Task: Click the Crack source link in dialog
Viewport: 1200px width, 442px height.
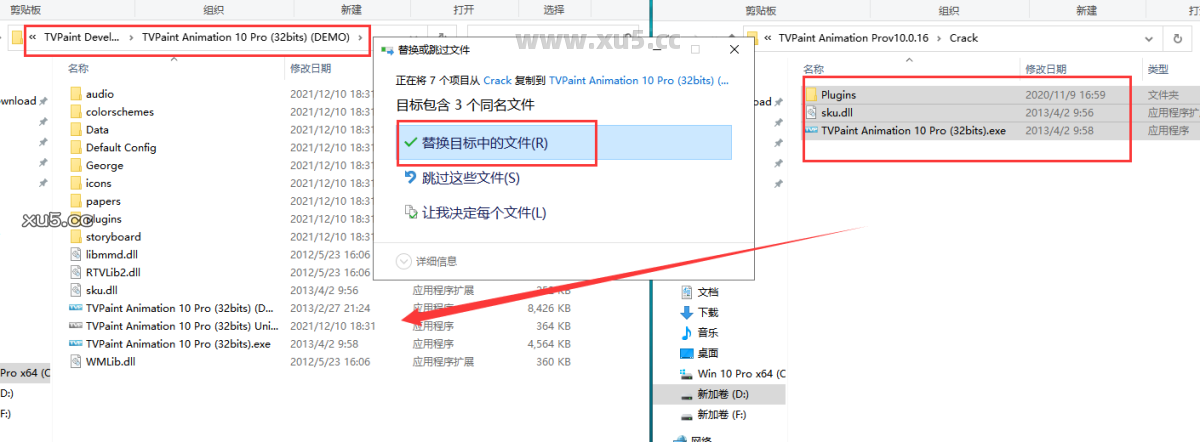Action: pyautogui.click(x=497, y=79)
